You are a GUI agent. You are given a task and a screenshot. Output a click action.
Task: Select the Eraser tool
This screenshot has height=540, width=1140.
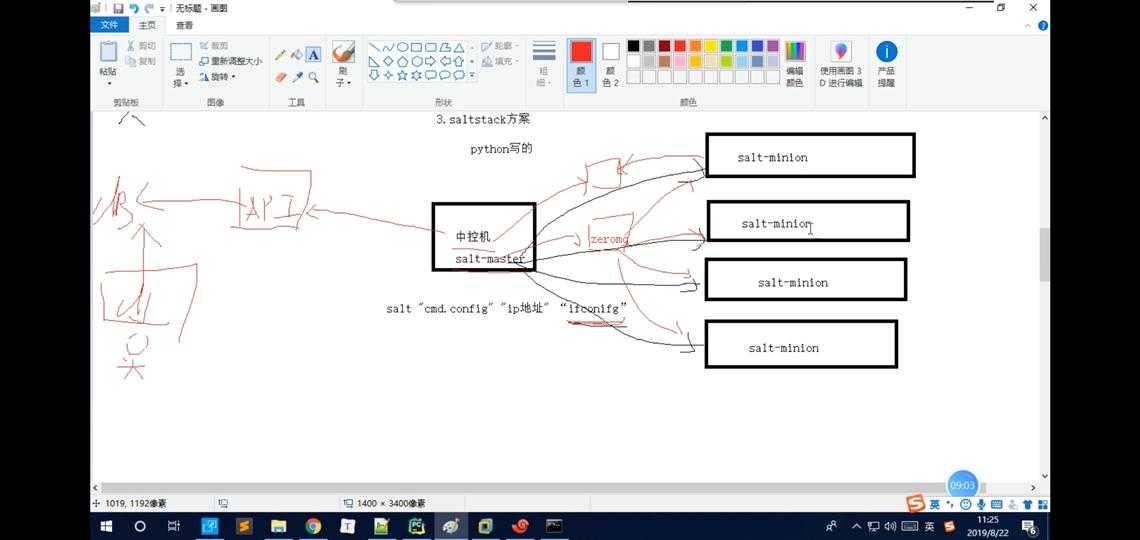[x=280, y=77]
